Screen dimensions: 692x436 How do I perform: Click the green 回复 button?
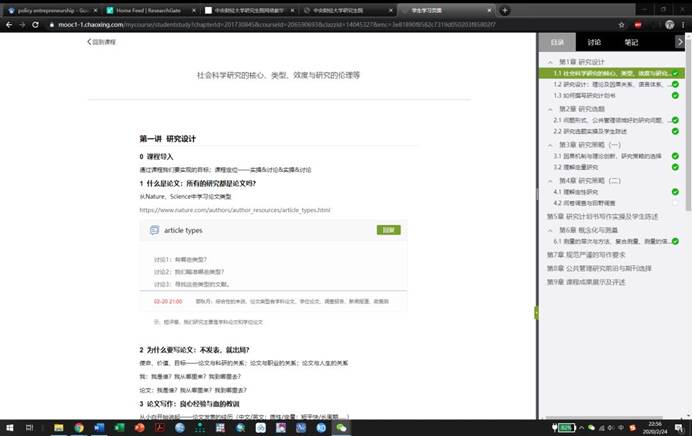click(x=388, y=230)
